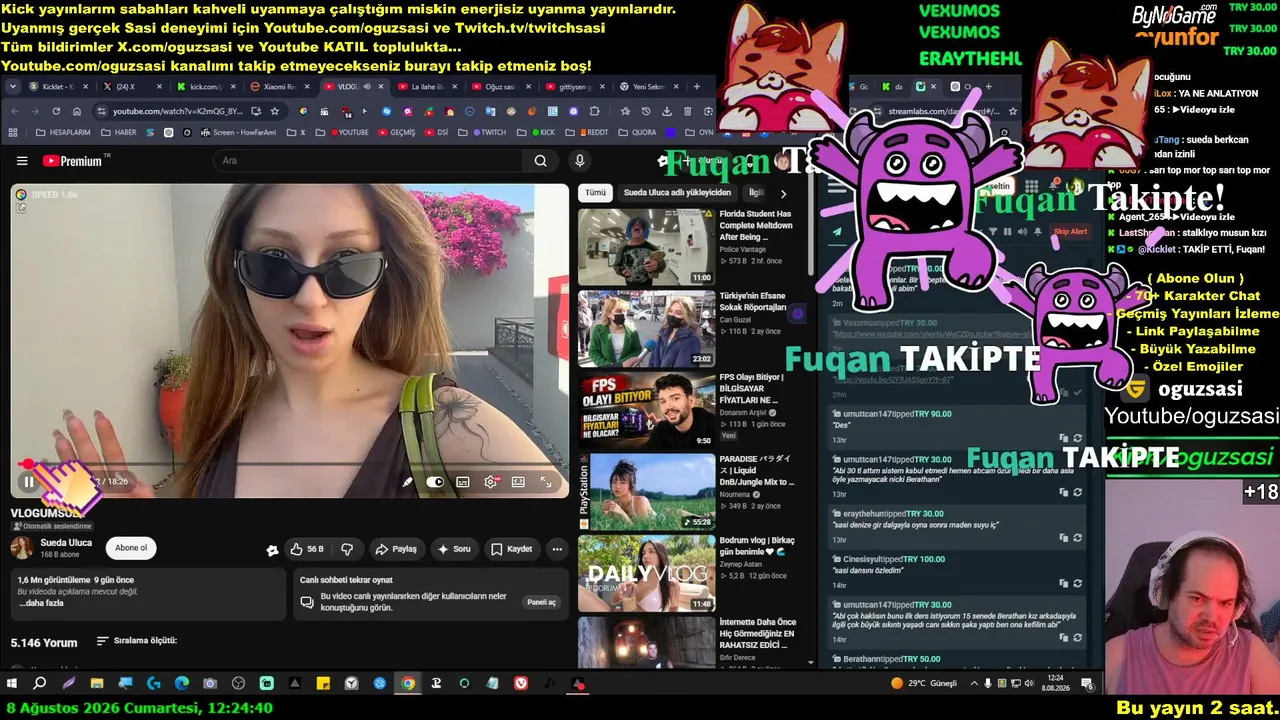
Task: Open the weather widget showing 29°C Güneşli
Action: tap(923, 684)
